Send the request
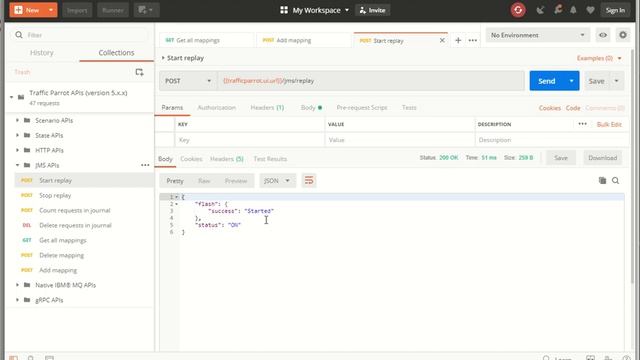Screen dimensions: 640x360 [547, 81]
